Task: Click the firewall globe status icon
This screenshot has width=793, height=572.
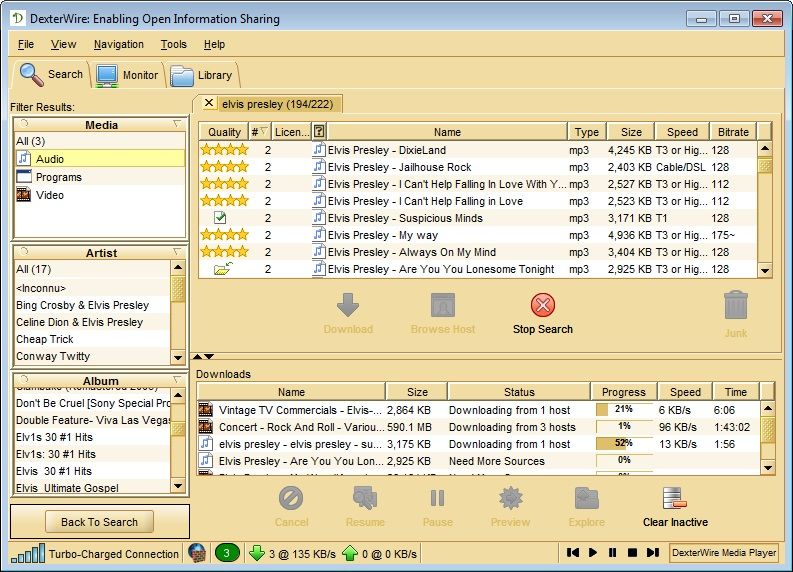Action: pos(197,553)
